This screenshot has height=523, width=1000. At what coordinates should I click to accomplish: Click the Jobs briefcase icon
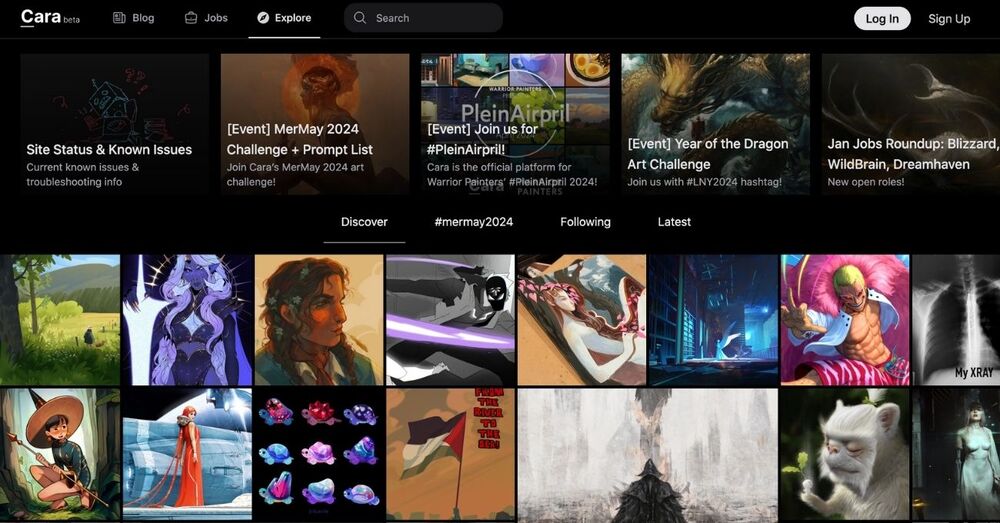(x=191, y=18)
